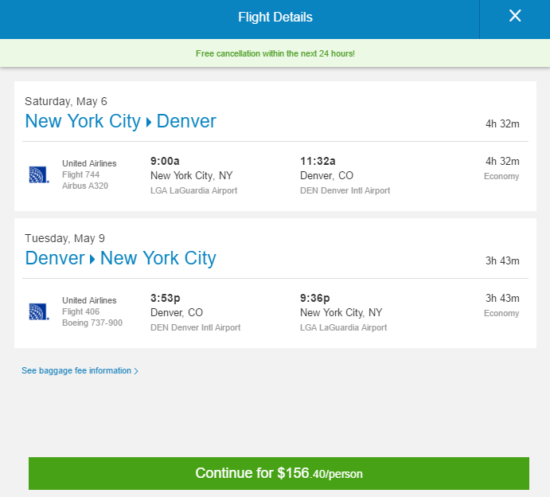The height and width of the screenshot is (497, 550).
Task: Click the 9:00a departure time
Action: point(165,161)
